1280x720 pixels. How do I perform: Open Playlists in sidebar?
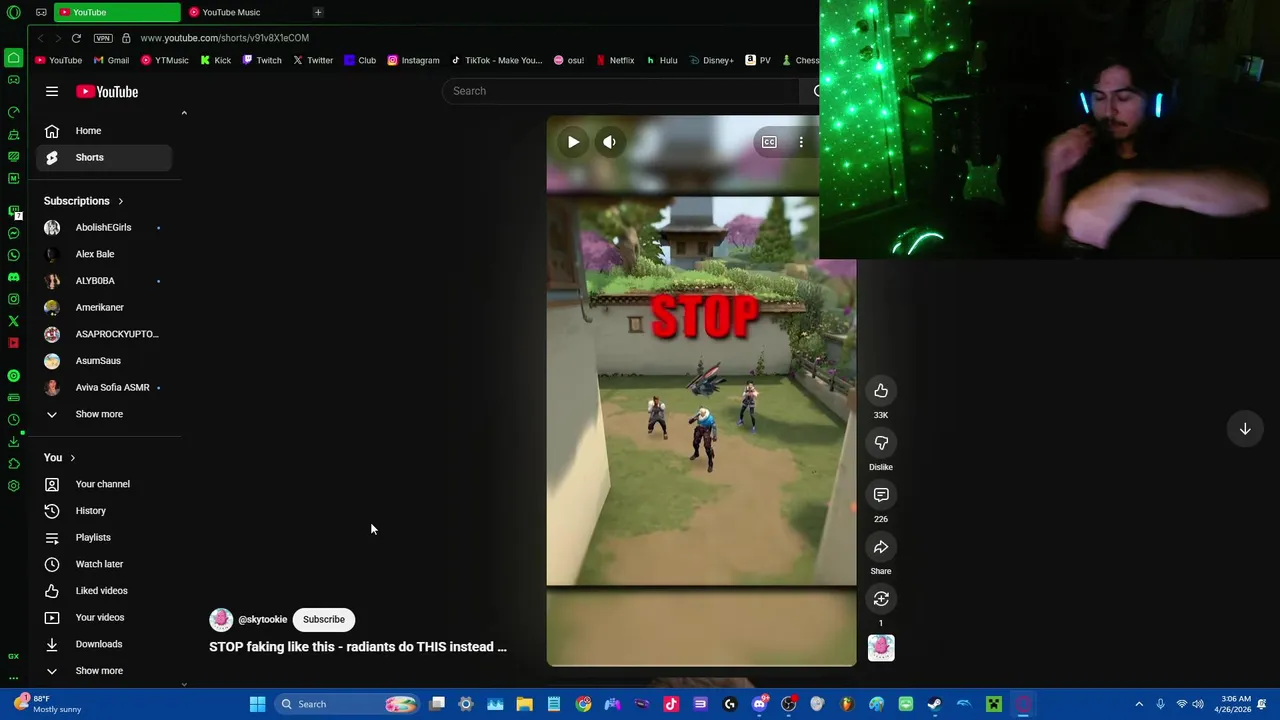point(104,538)
